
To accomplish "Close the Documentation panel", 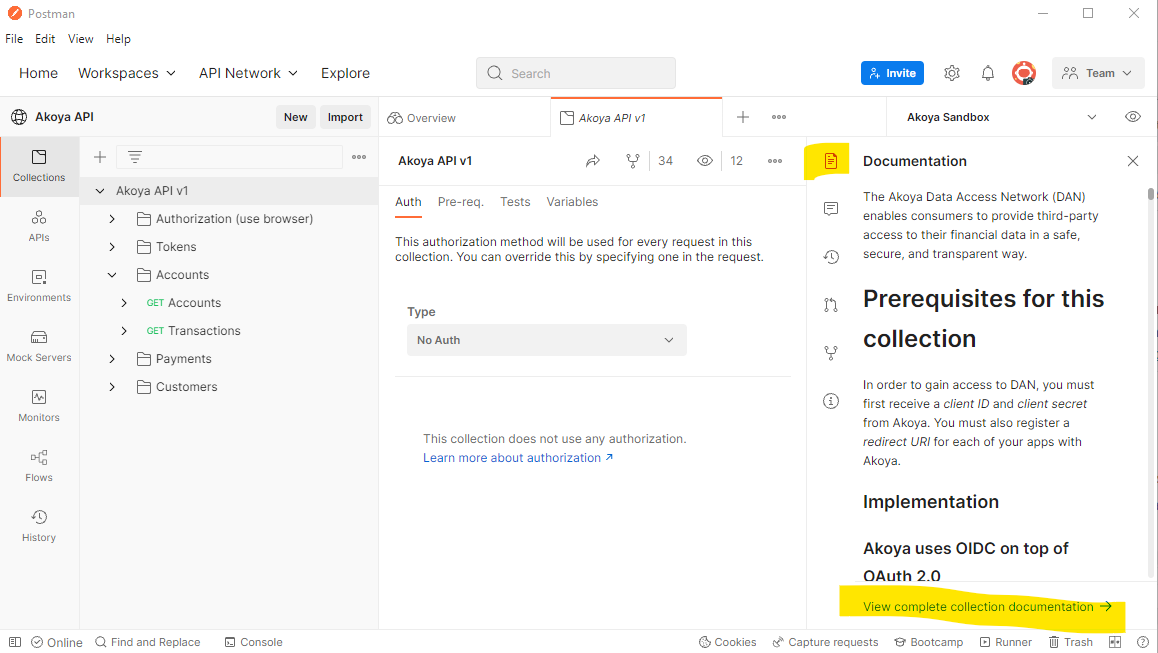I will [1133, 161].
